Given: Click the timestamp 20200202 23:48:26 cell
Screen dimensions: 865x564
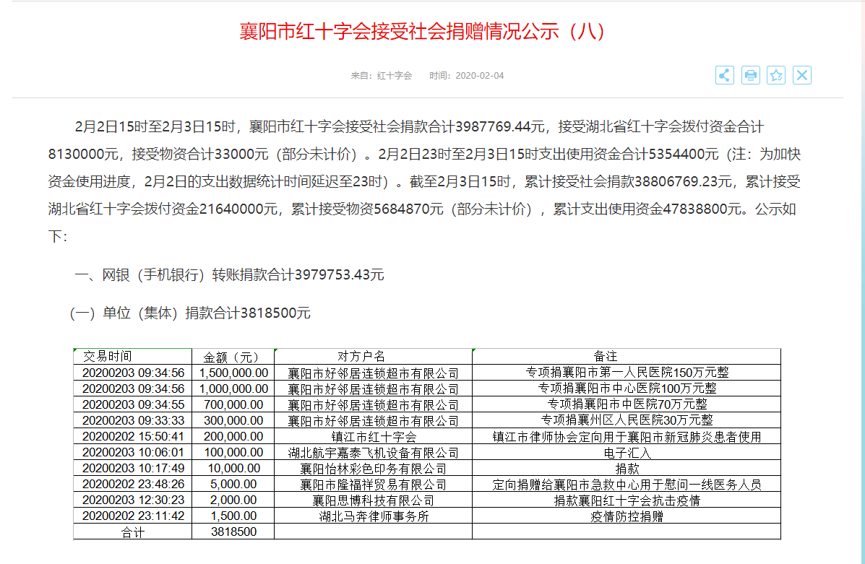Looking at the screenshot, I should pos(132,485).
